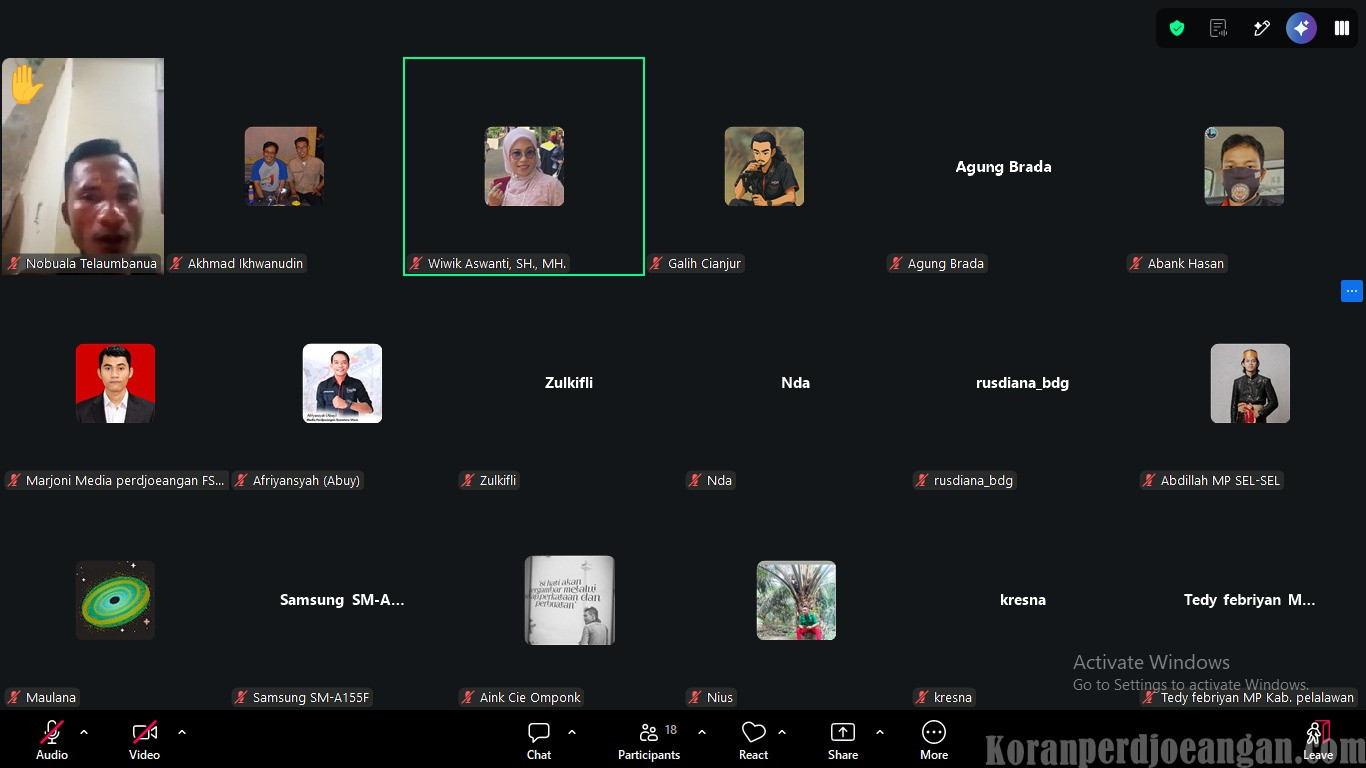The width and height of the screenshot is (1366, 768).
Task: Open the More options menu
Action: [x=934, y=741]
